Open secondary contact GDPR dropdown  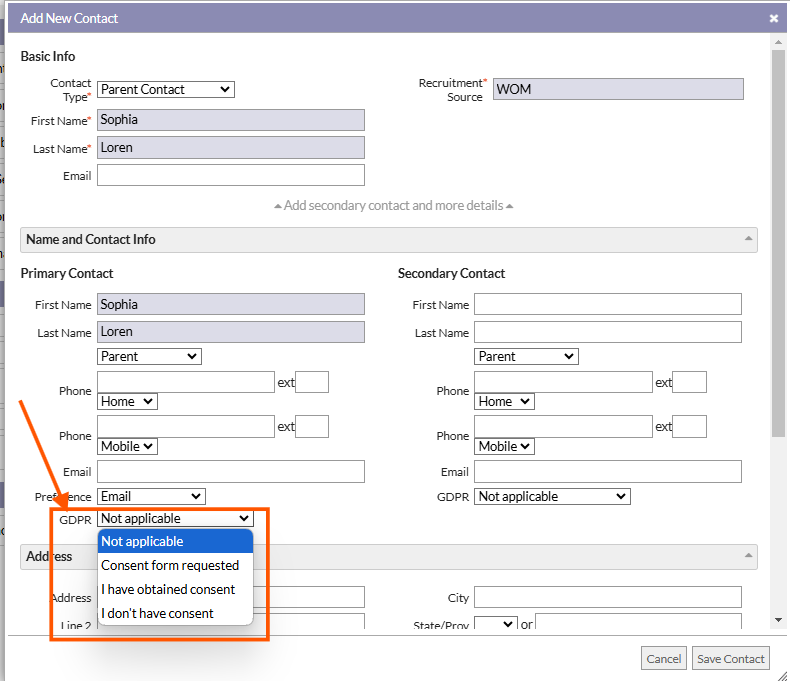552,496
